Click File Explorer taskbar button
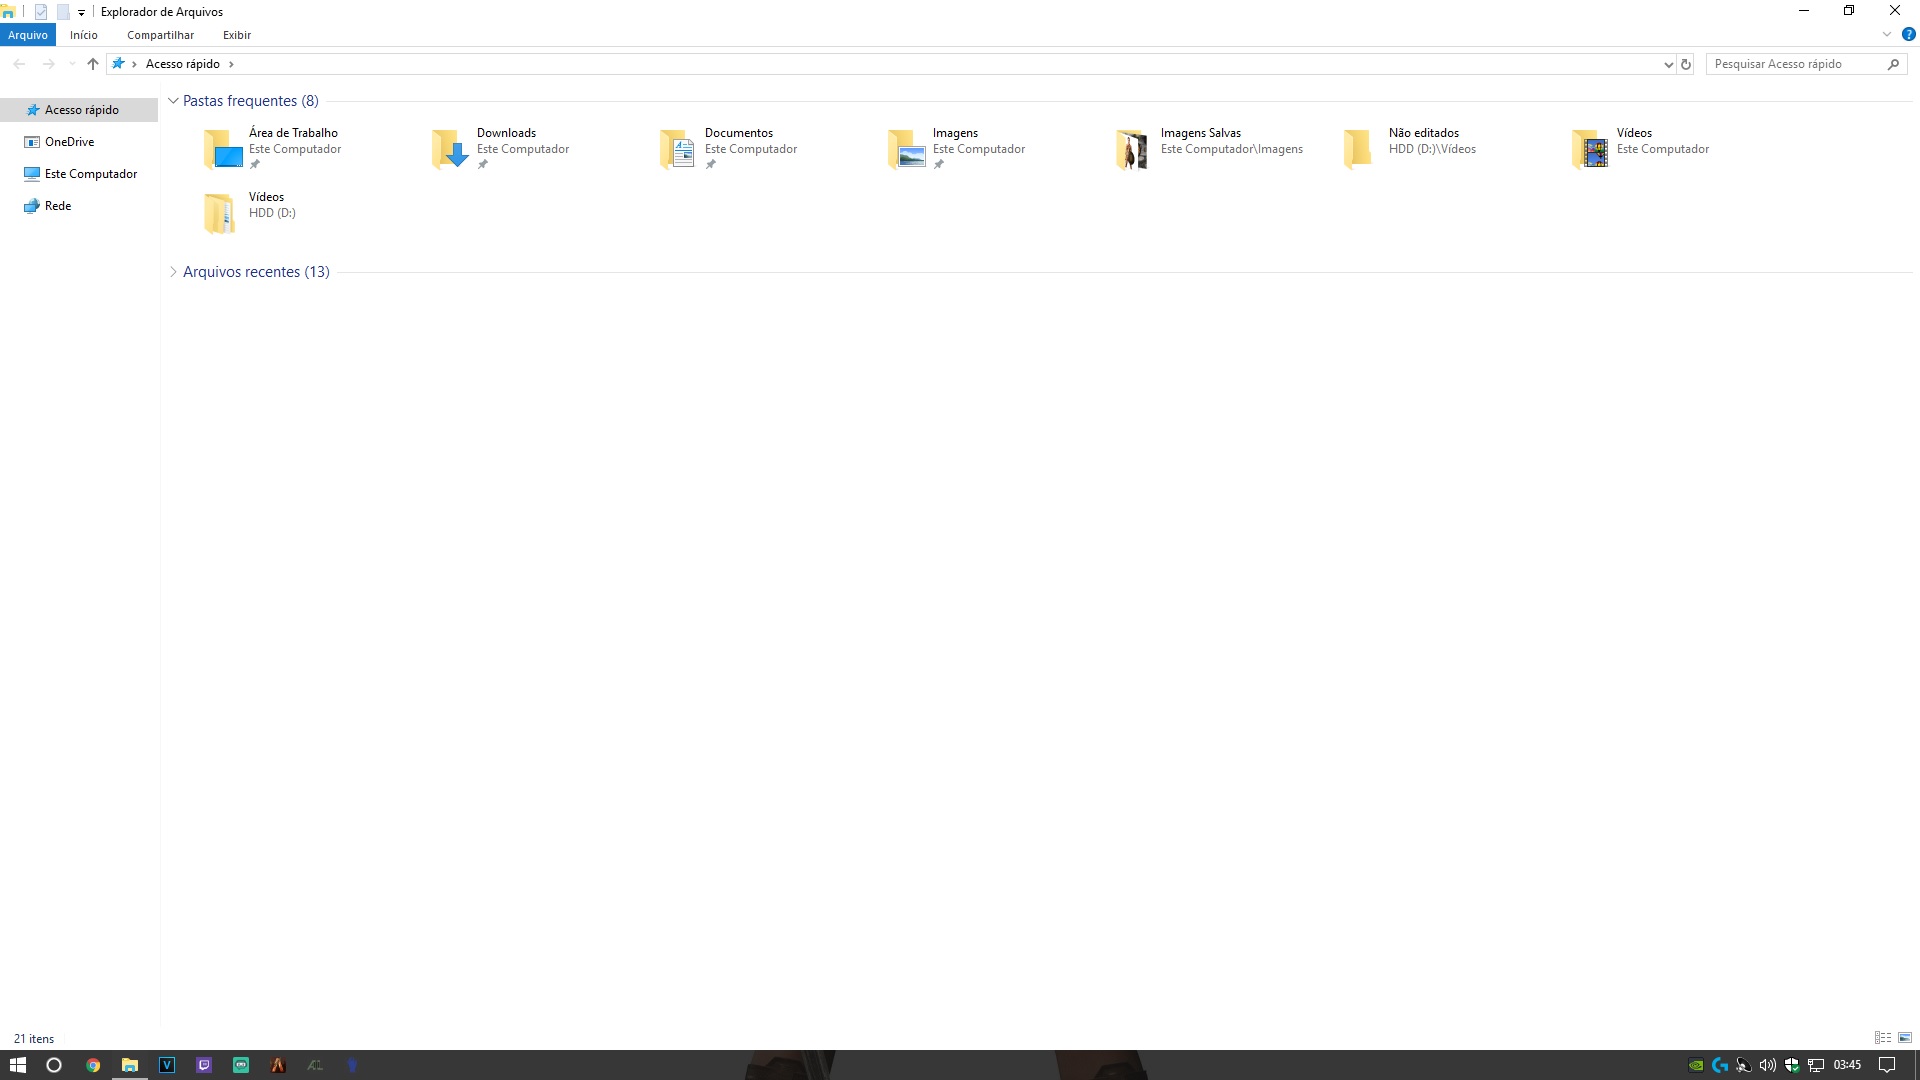Image resolution: width=1920 pixels, height=1080 pixels. coord(130,1065)
